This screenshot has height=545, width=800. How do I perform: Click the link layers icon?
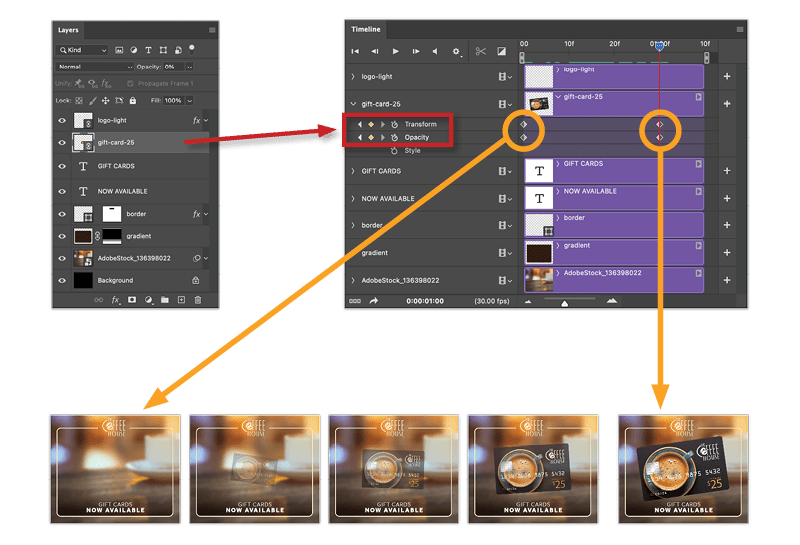[98, 300]
